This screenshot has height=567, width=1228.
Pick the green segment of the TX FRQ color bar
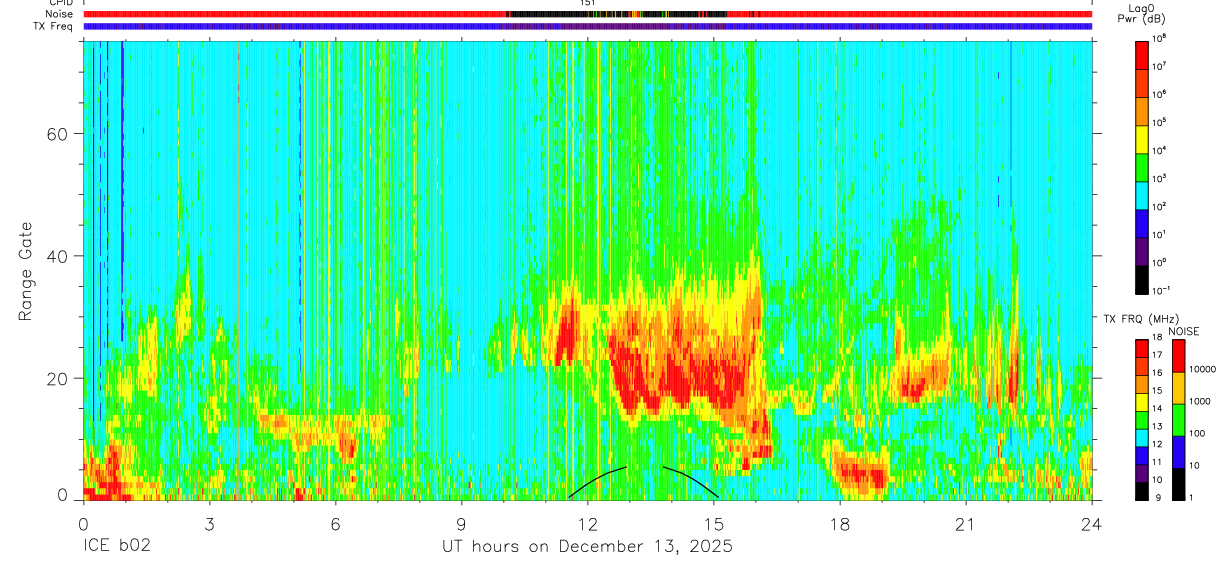1141,419
